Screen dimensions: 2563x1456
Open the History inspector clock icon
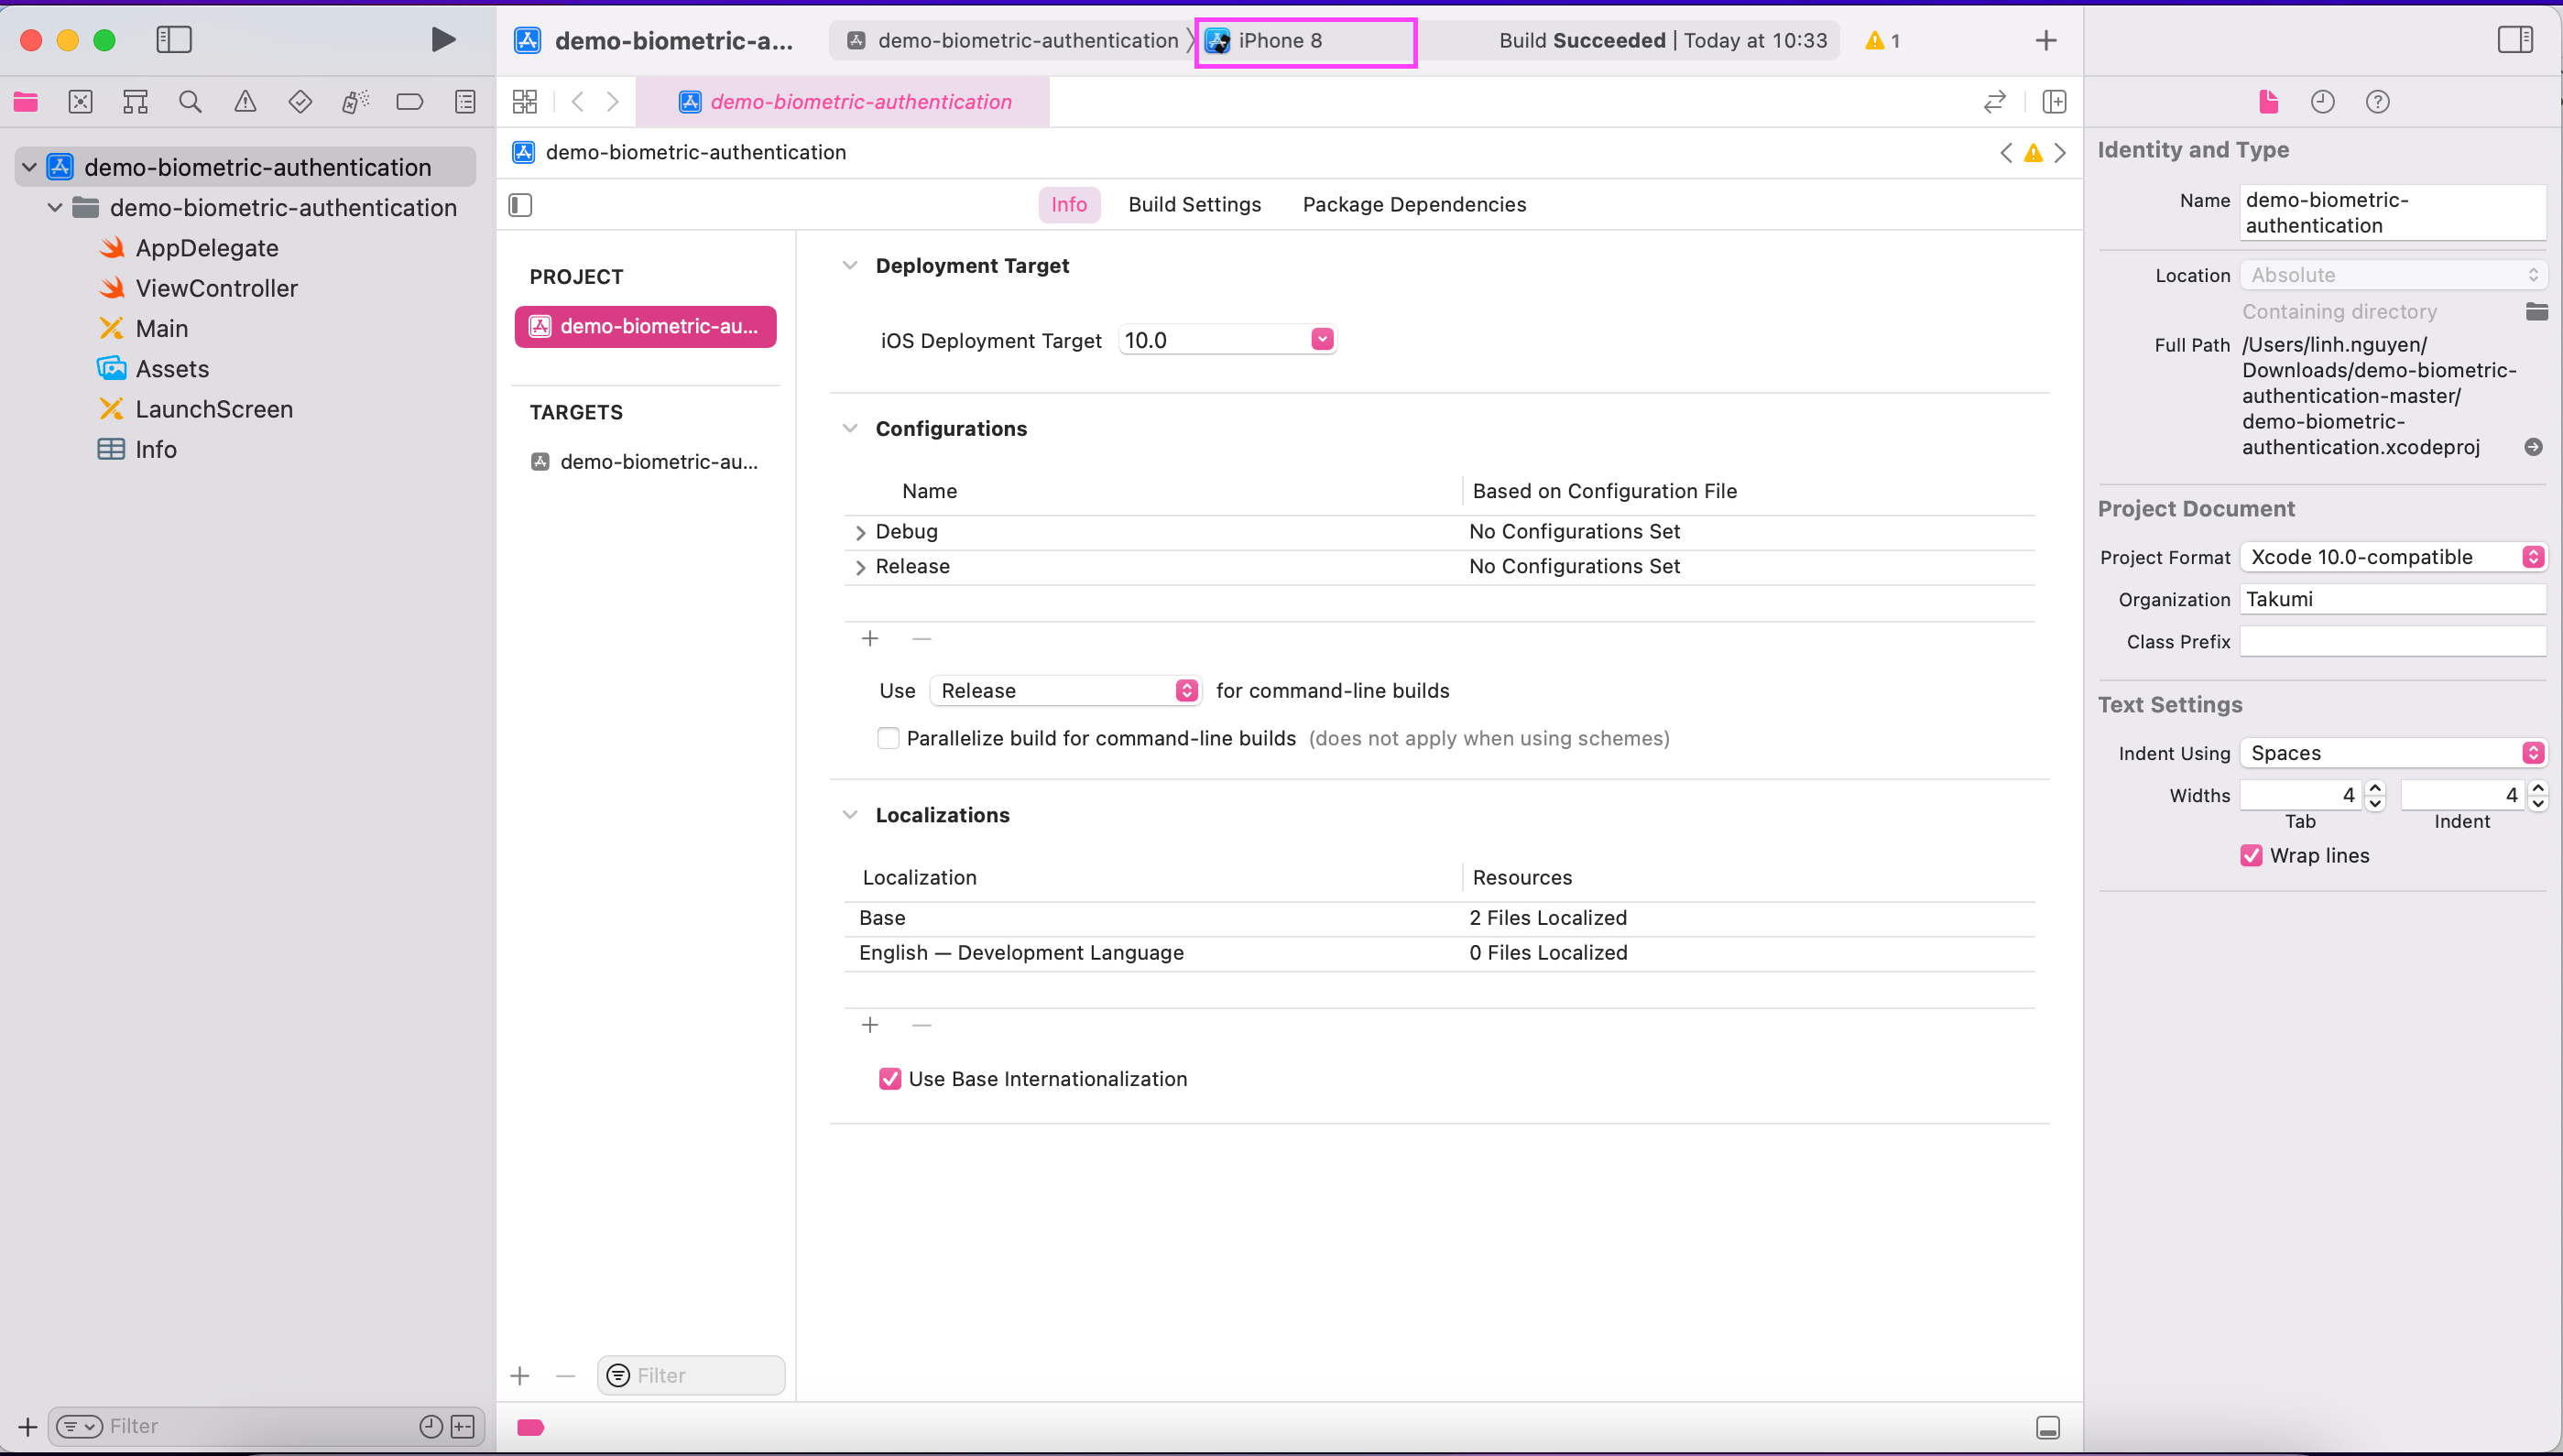tap(2322, 101)
